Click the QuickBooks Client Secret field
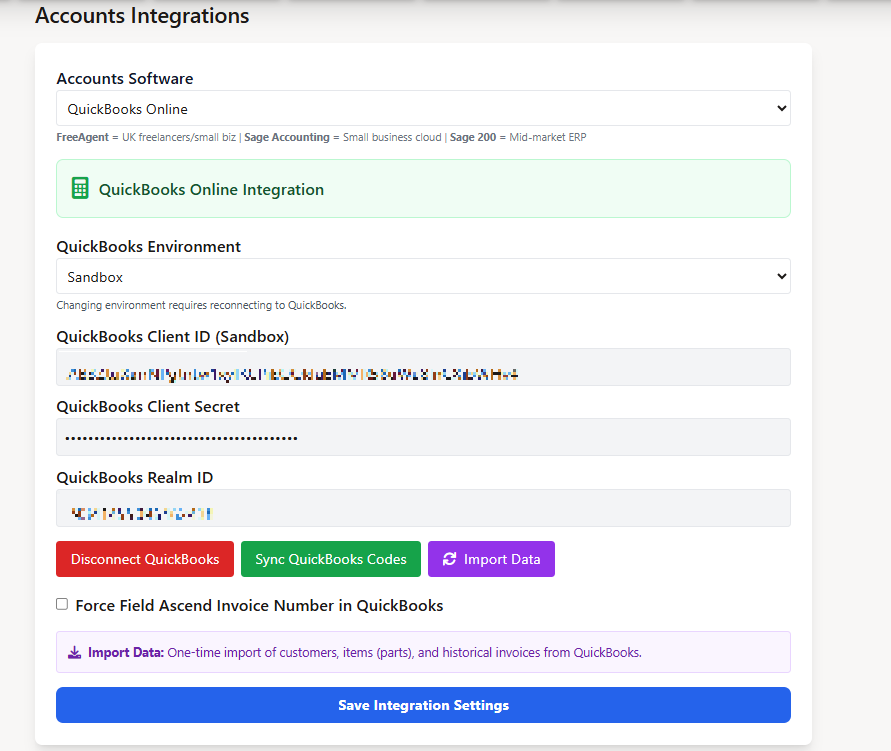 pos(423,437)
